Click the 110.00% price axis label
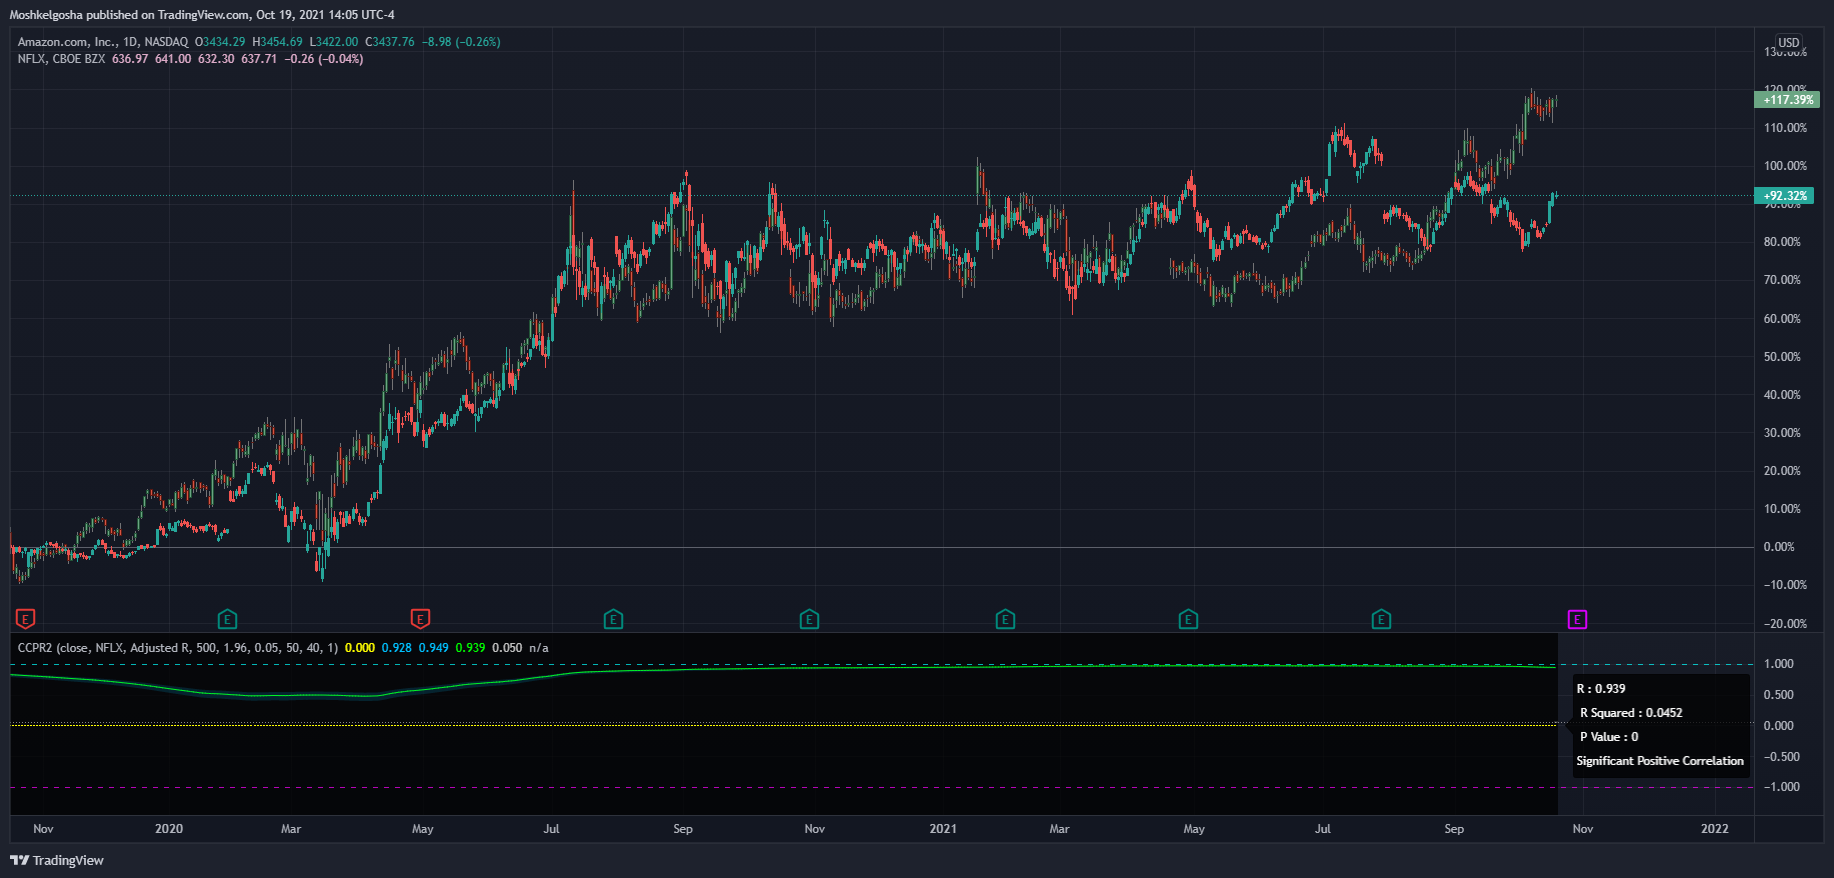Screen dimensions: 1834x878 (x=1786, y=128)
